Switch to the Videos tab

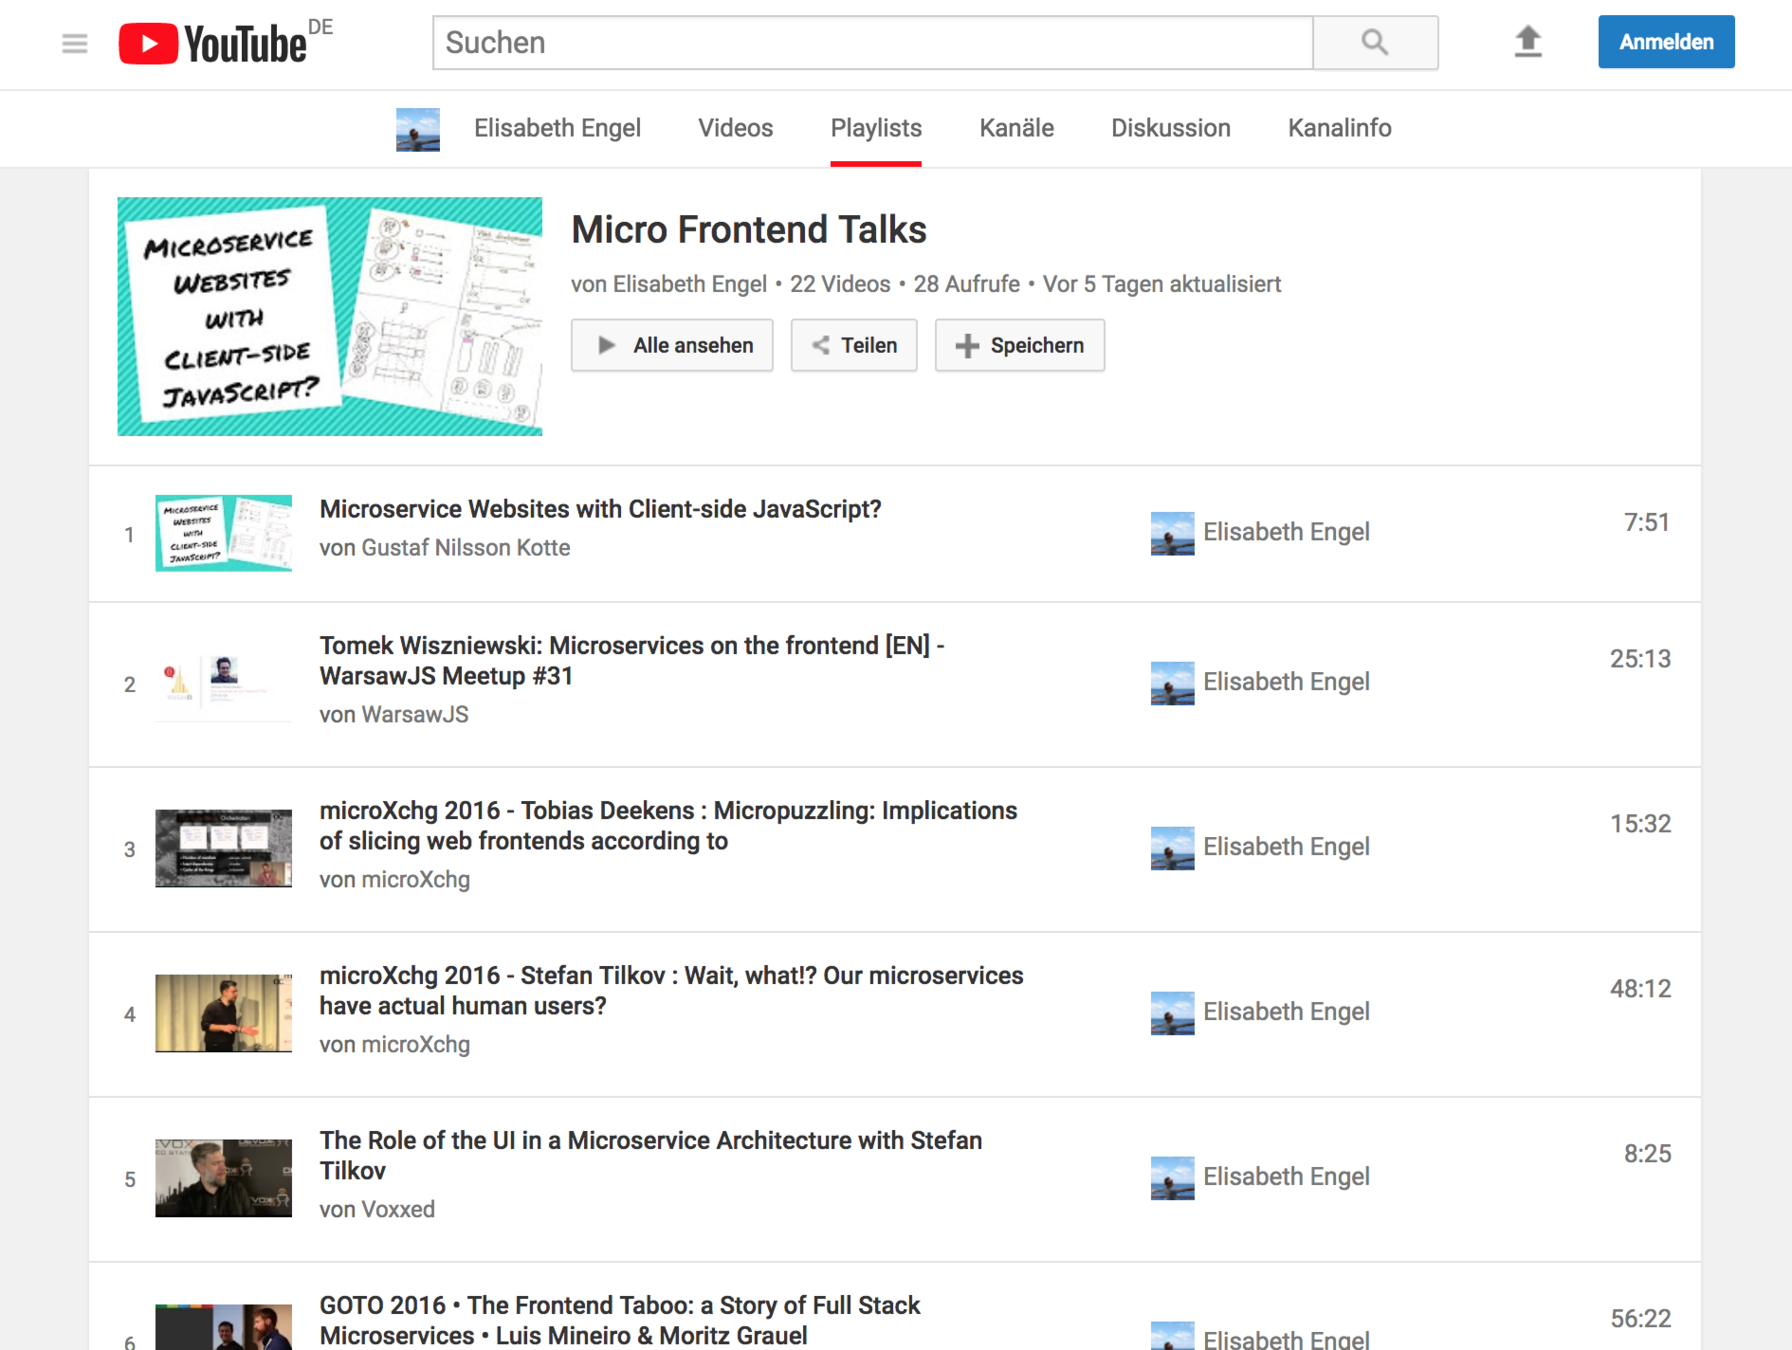(735, 128)
